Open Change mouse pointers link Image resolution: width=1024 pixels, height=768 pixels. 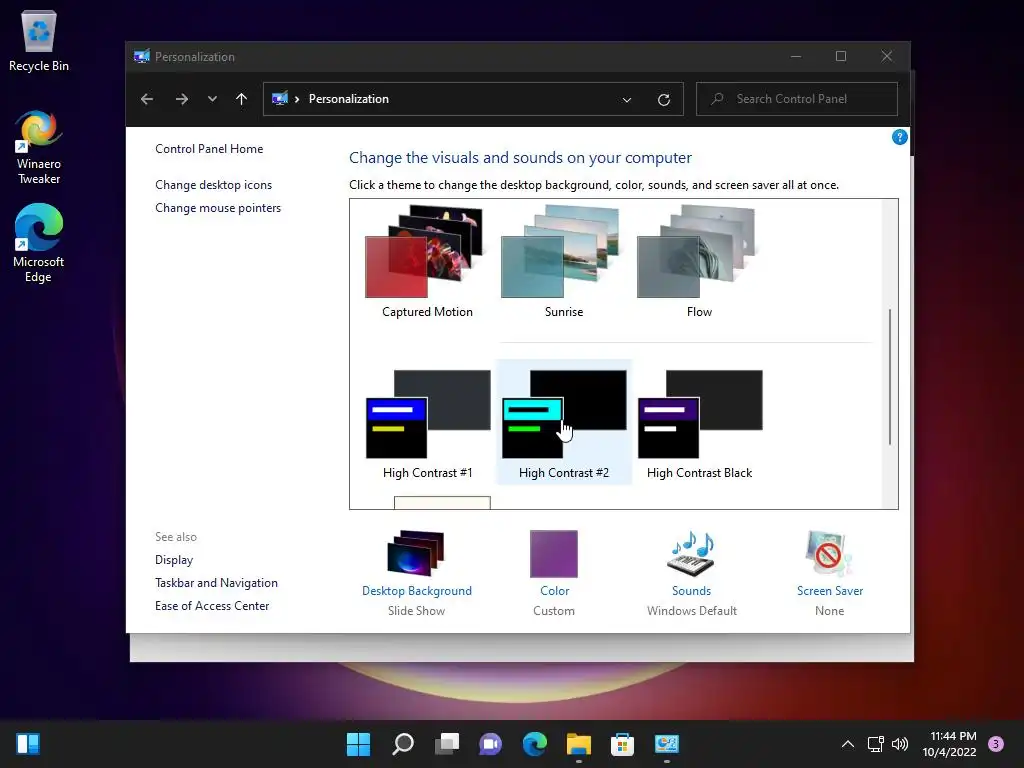click(218, 208)
